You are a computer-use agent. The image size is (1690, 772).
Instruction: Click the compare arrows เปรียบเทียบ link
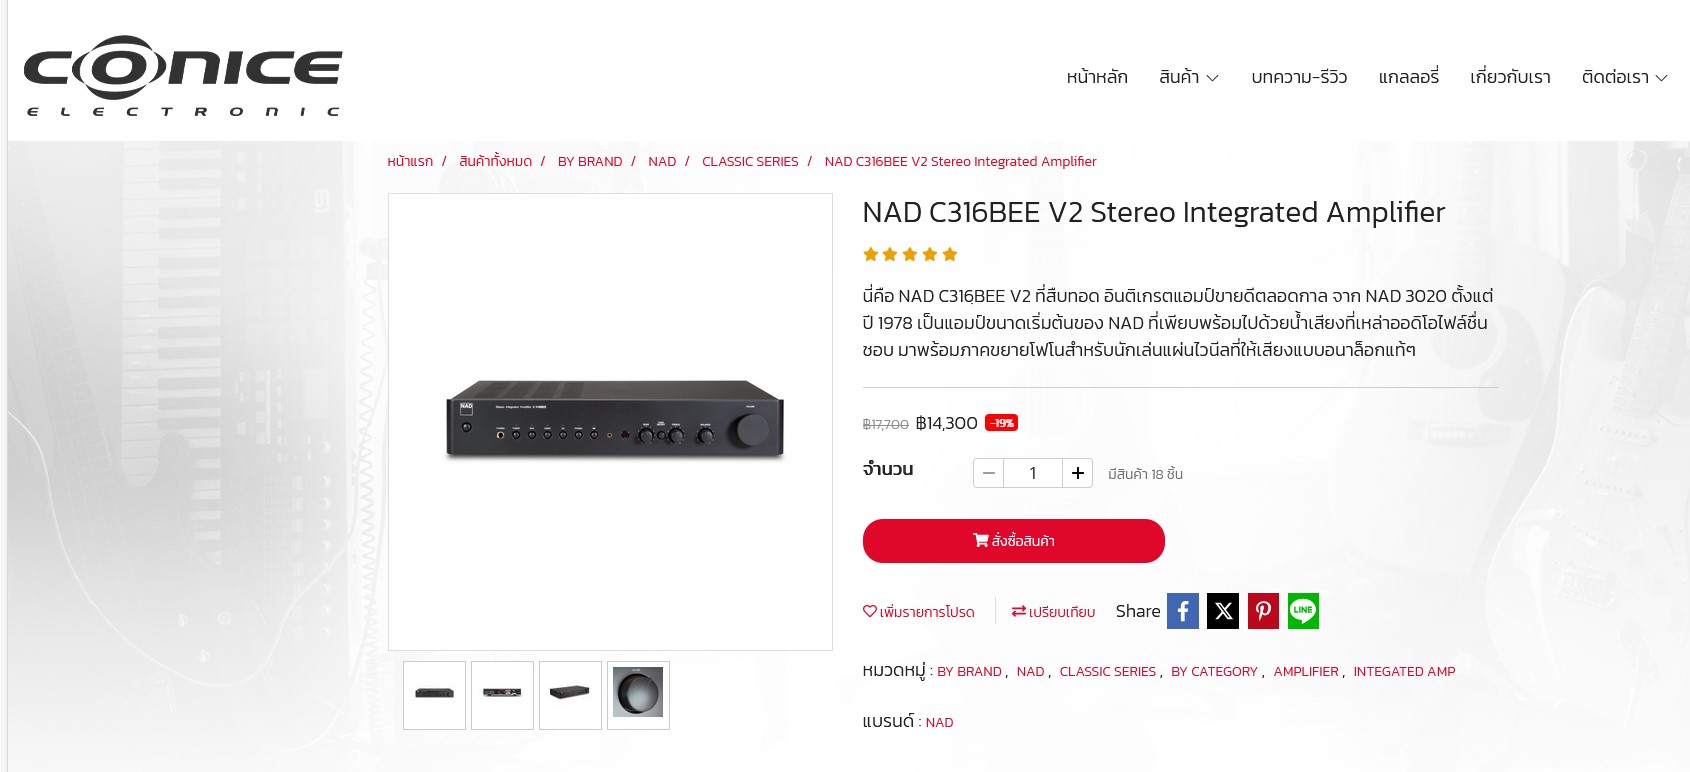1053,612
